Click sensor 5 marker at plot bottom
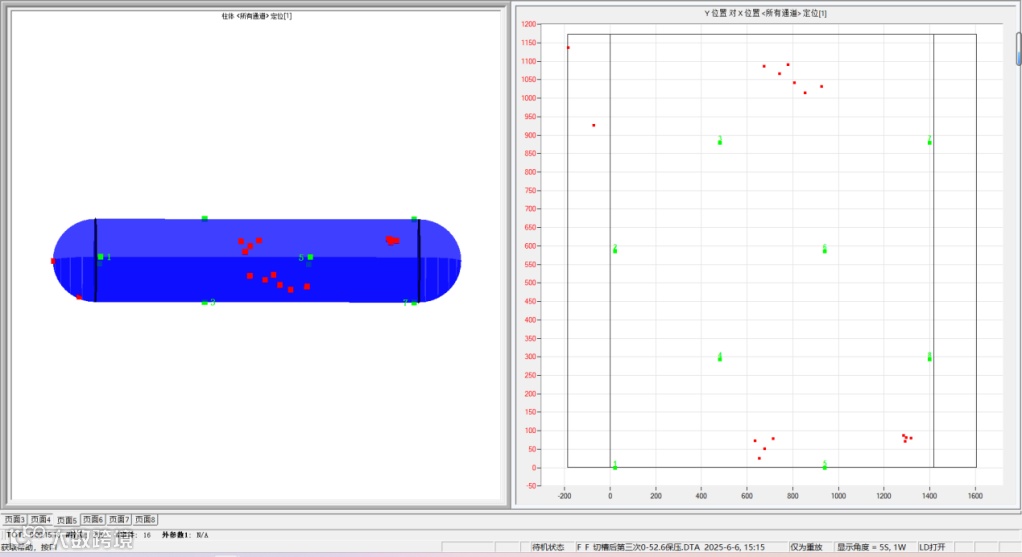 pos(825,466)
